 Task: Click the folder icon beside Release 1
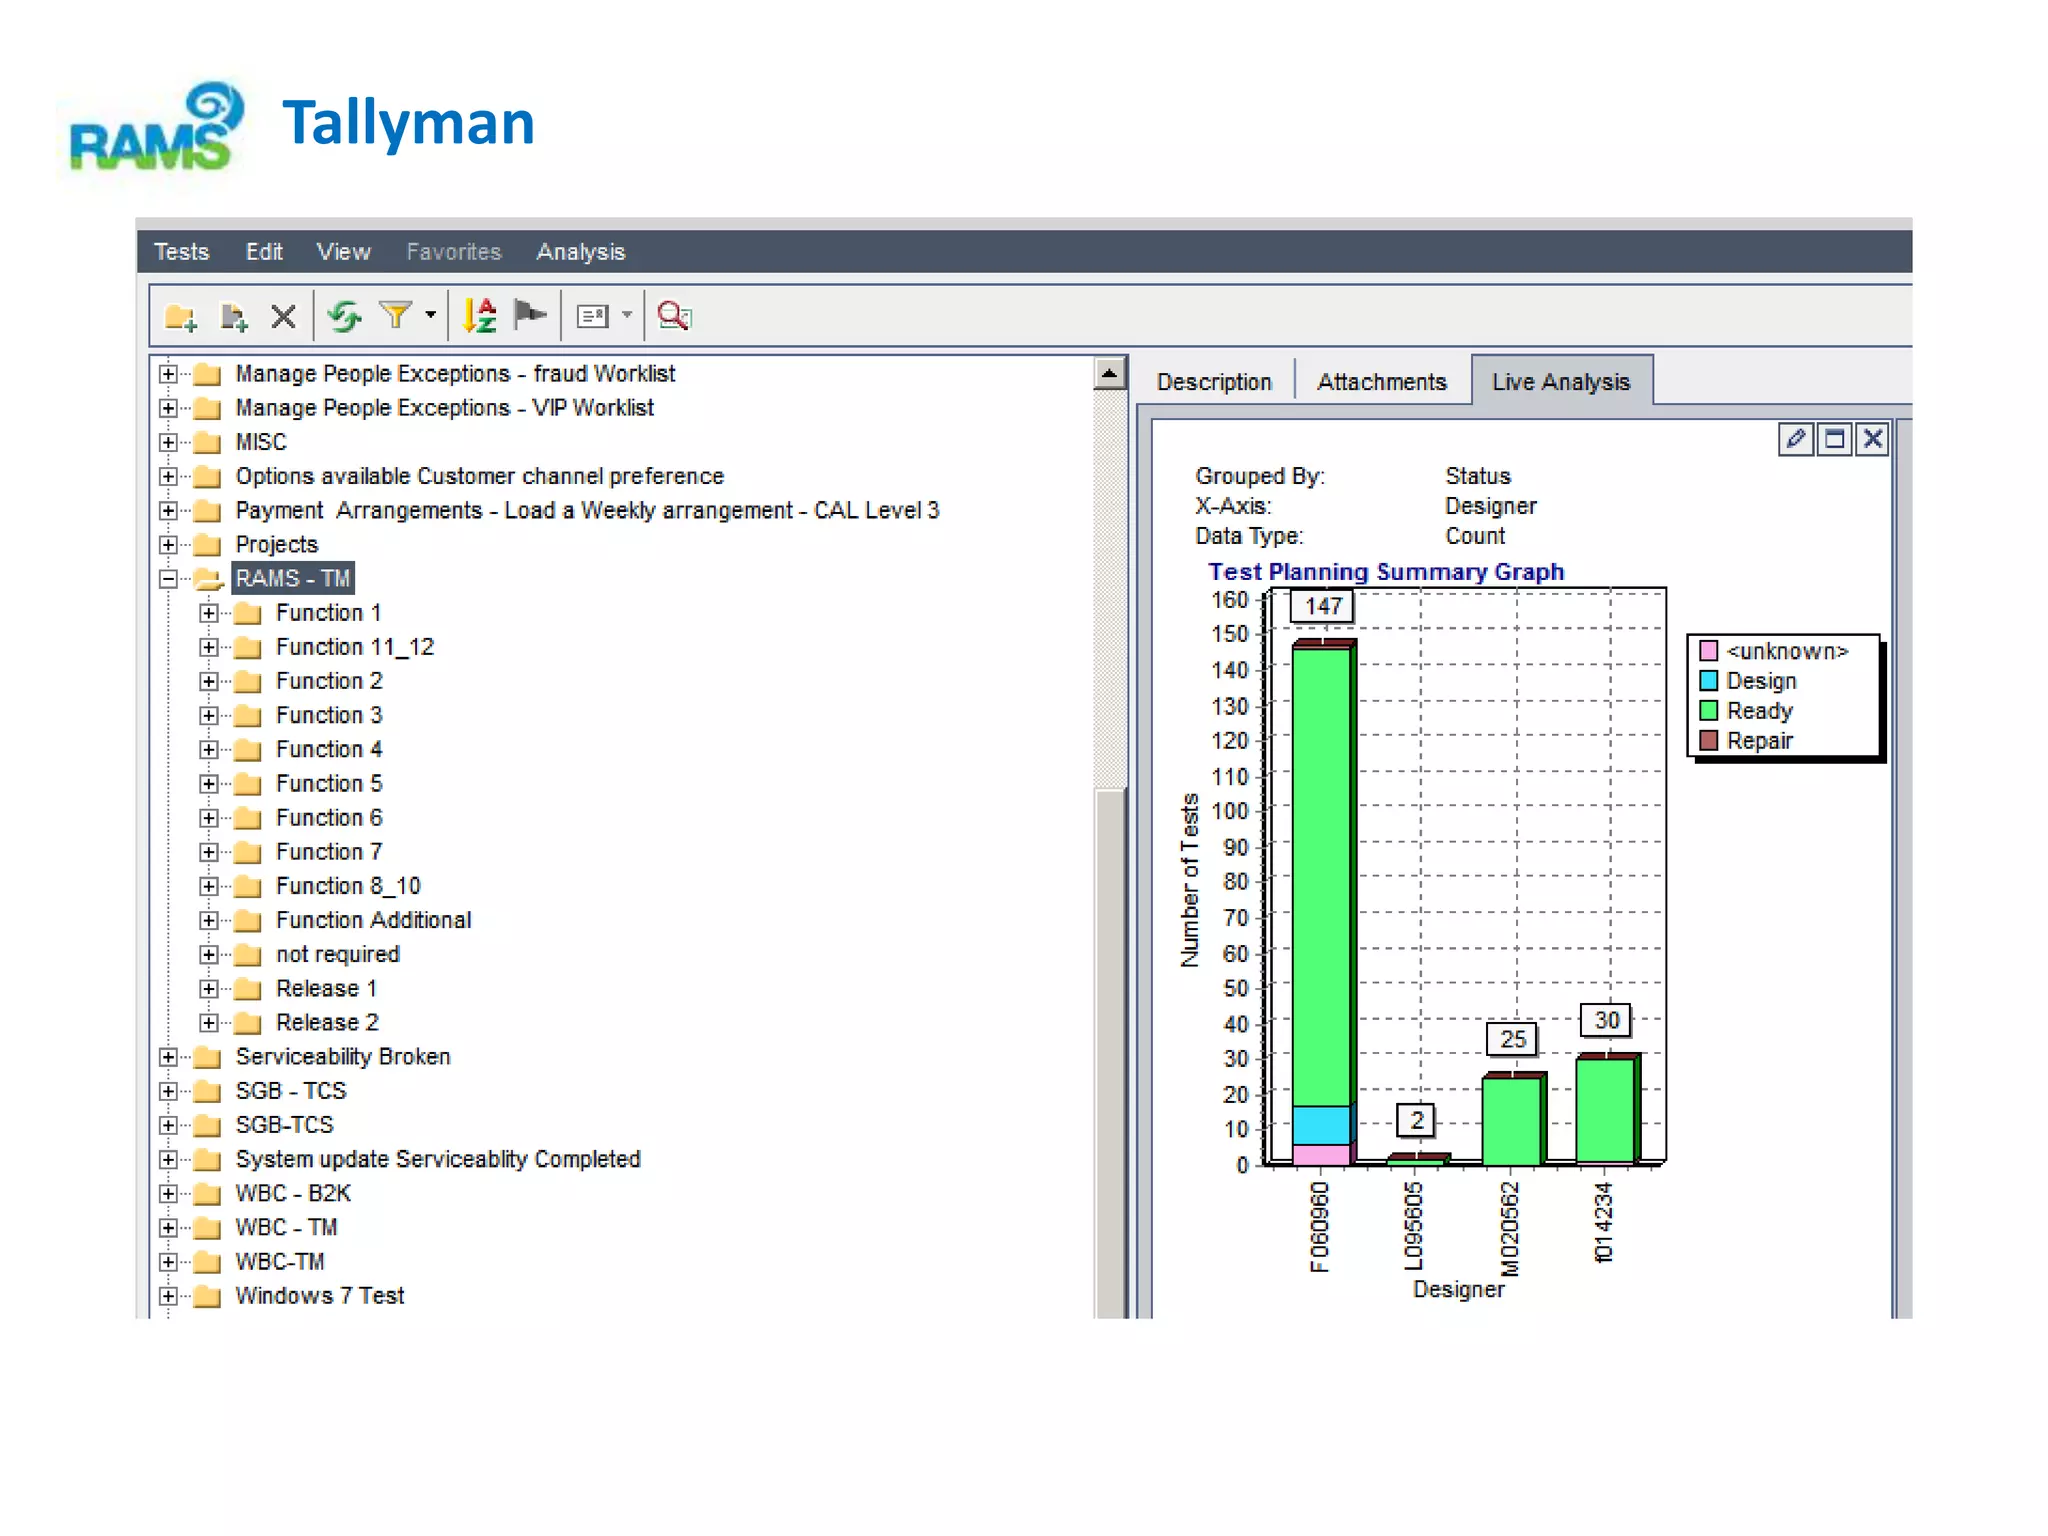tap(248, 989)
